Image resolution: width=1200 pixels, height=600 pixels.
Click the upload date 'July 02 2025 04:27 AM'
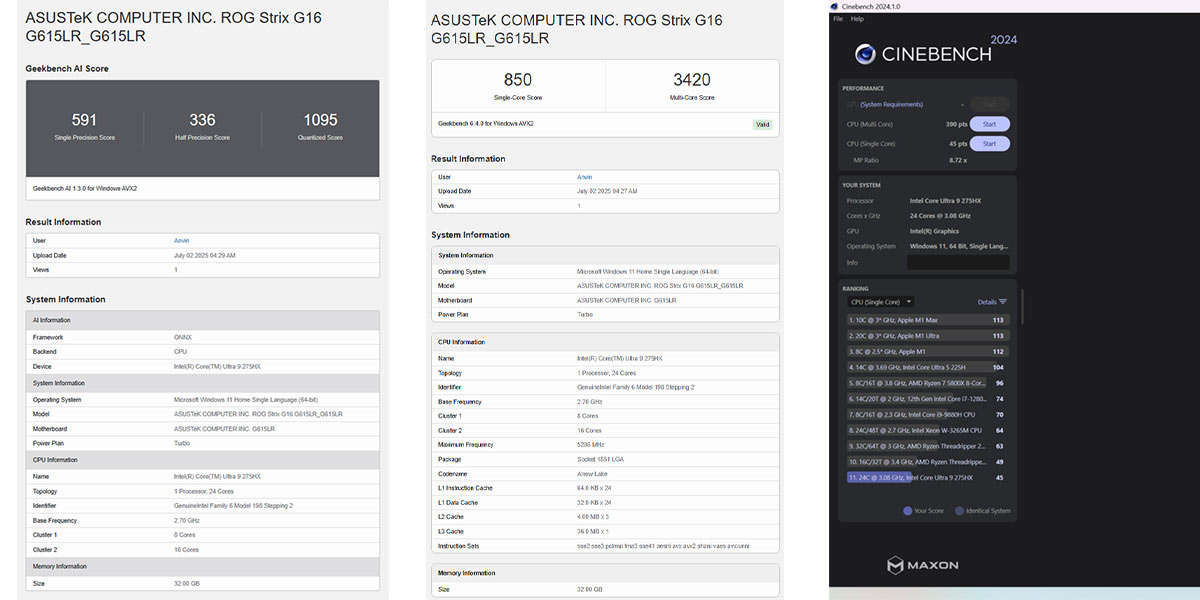click(x=607, y=191)
